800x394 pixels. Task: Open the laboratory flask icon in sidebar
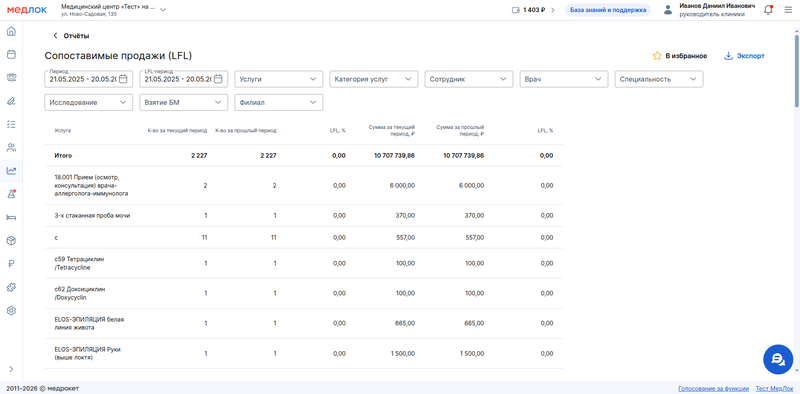point(11,194)
